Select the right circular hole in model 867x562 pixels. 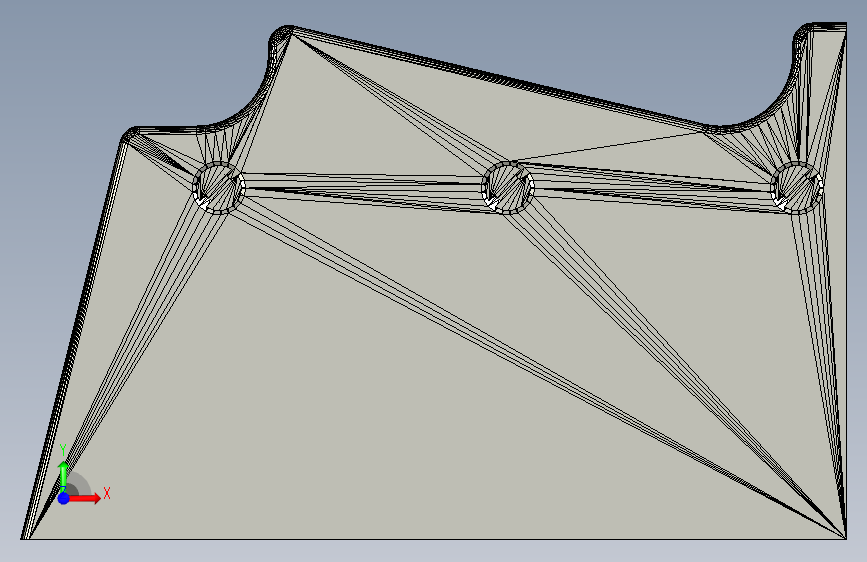[796, 188]
